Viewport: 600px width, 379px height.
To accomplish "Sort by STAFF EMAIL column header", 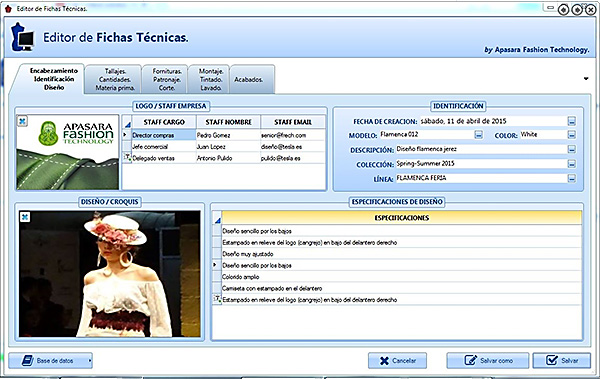I will tap(293, 122).
